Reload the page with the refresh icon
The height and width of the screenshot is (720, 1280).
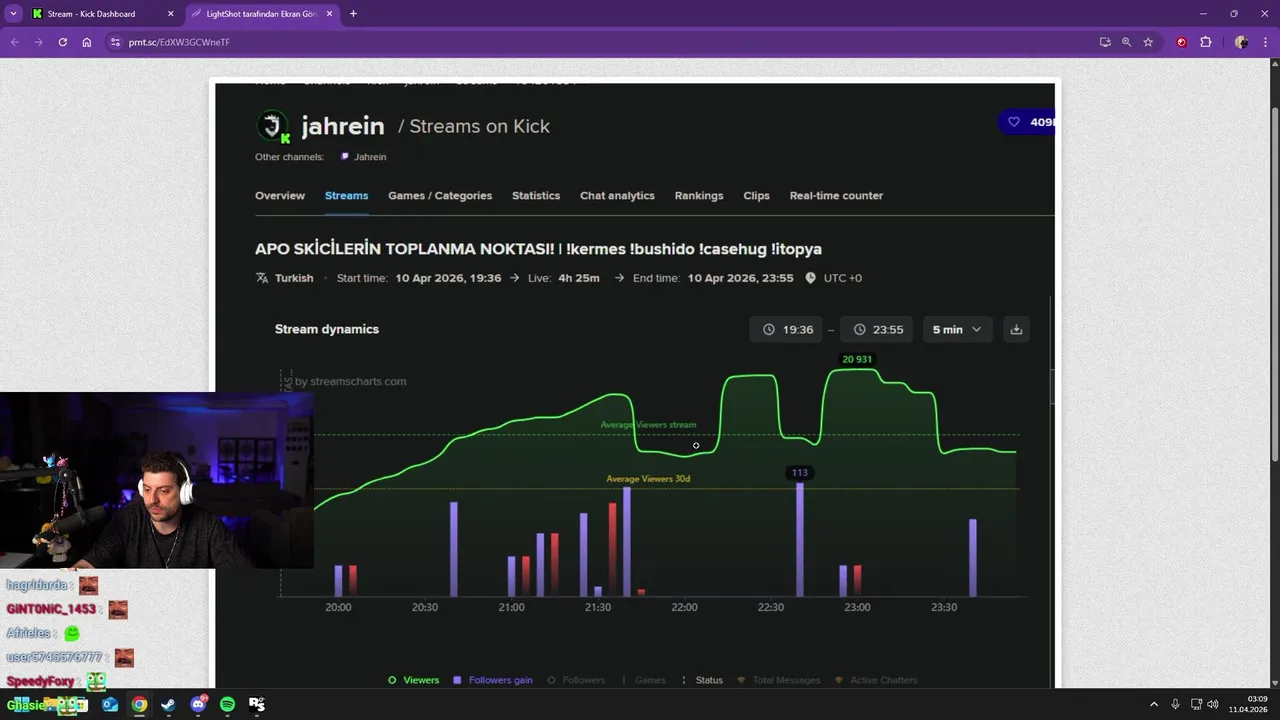point(62,42)
